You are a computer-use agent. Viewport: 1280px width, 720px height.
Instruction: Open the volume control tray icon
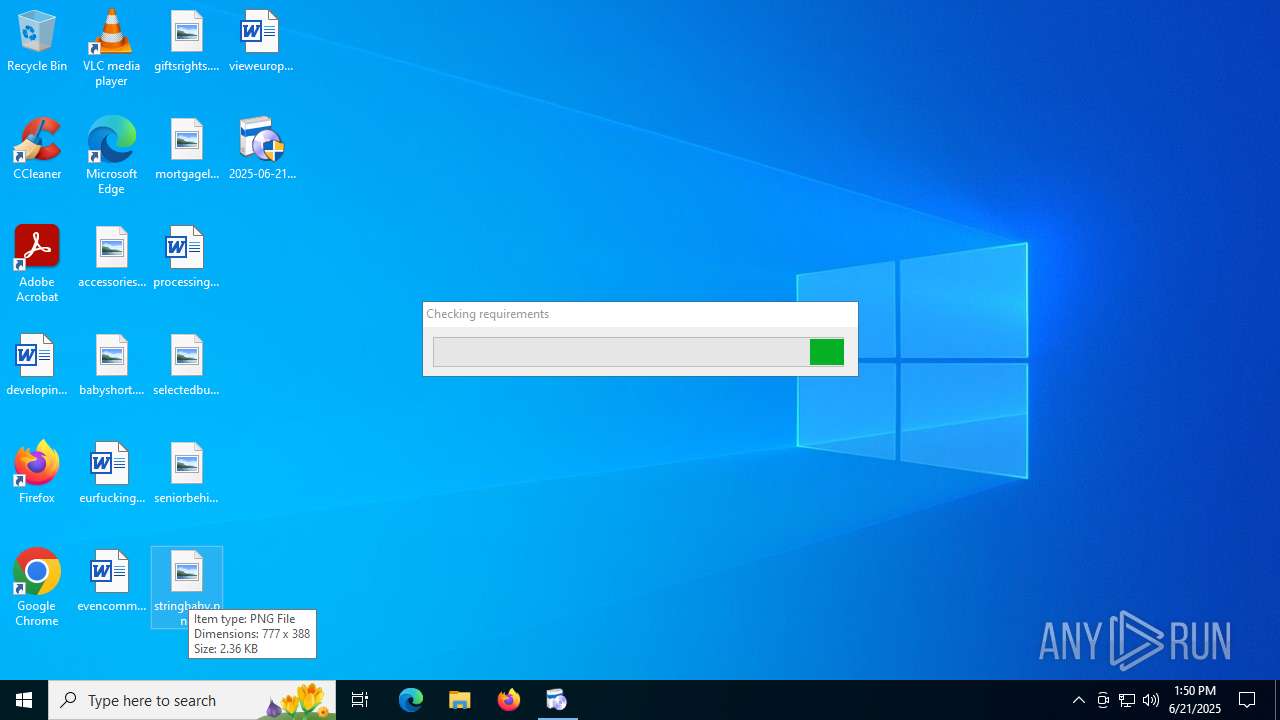(x=1151, y=700)
